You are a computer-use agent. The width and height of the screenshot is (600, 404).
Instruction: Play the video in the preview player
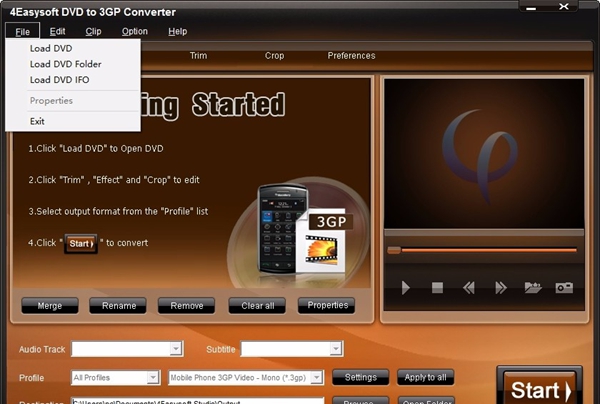(x=406, y=288)
